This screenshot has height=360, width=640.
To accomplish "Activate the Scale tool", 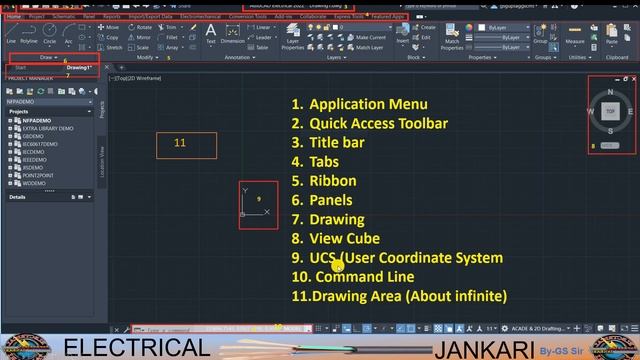I will coord(138,47).
